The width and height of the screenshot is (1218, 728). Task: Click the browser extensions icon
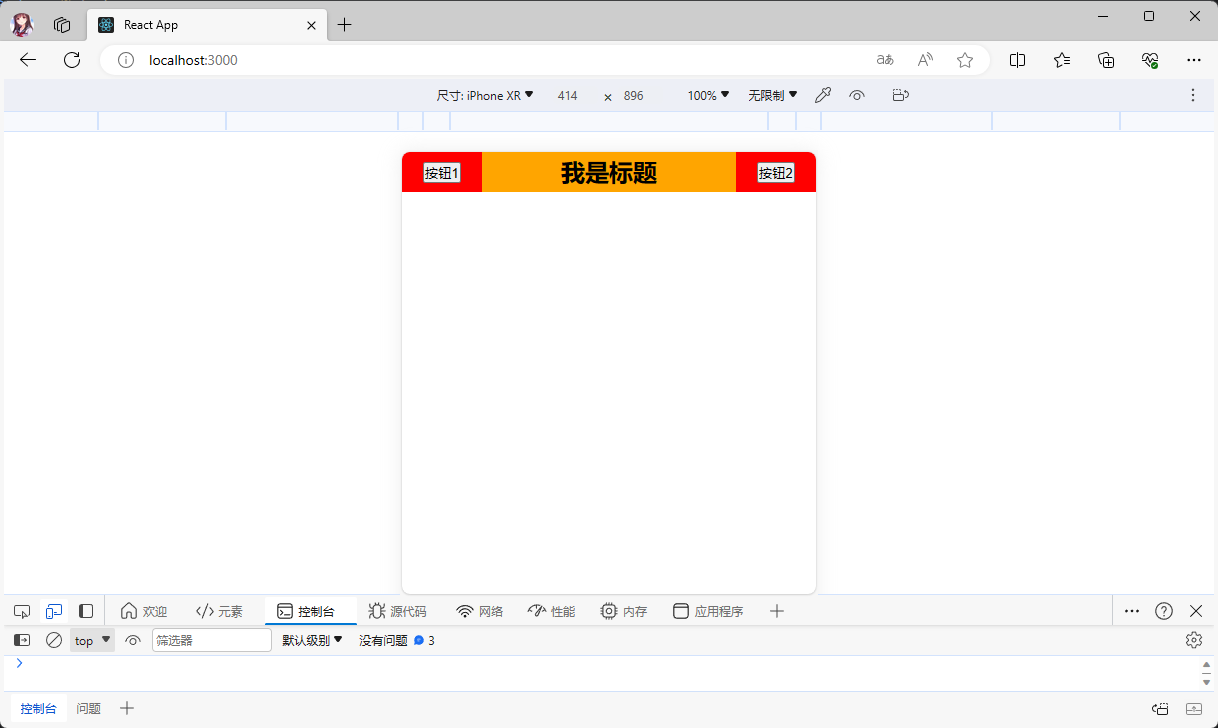pos(1105,60)
